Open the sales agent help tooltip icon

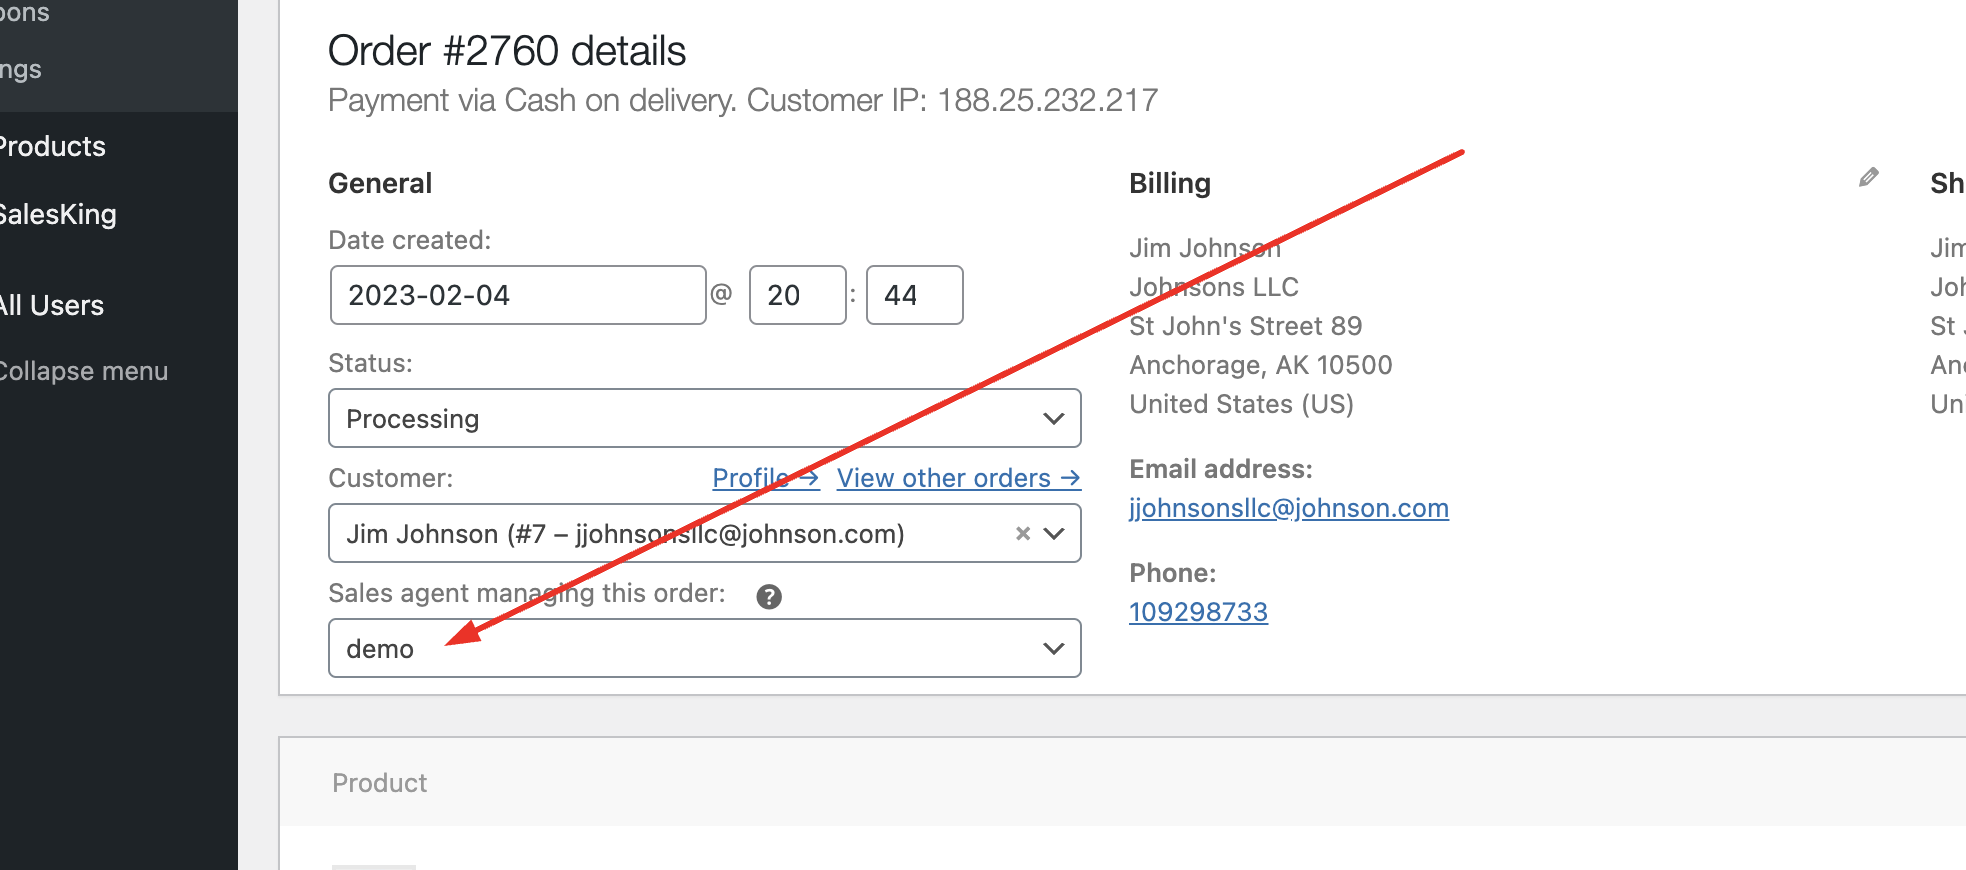769,597
